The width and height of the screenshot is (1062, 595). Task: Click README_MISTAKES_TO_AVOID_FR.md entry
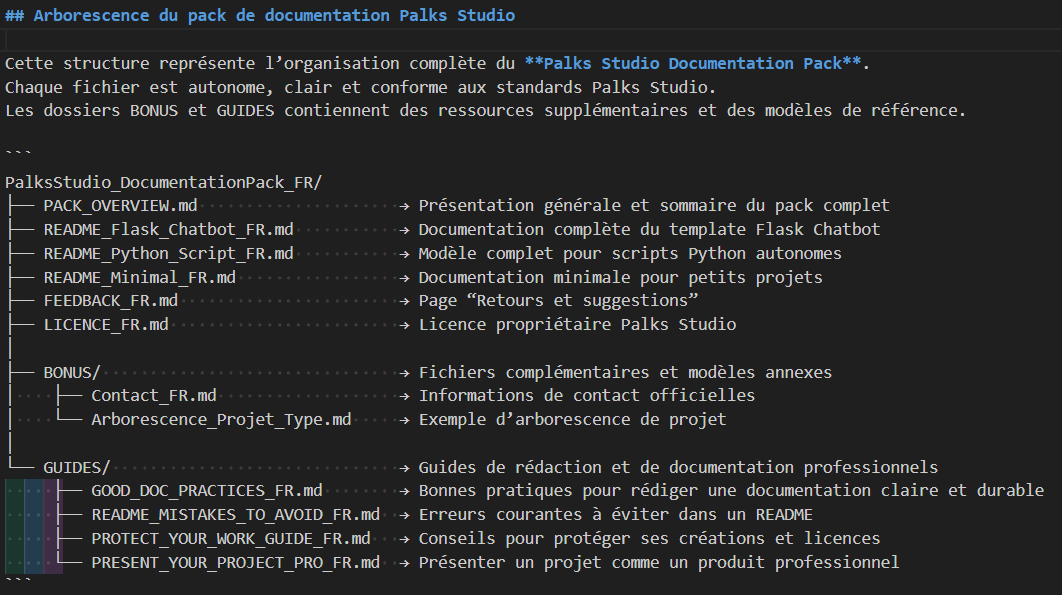[235, 515]
